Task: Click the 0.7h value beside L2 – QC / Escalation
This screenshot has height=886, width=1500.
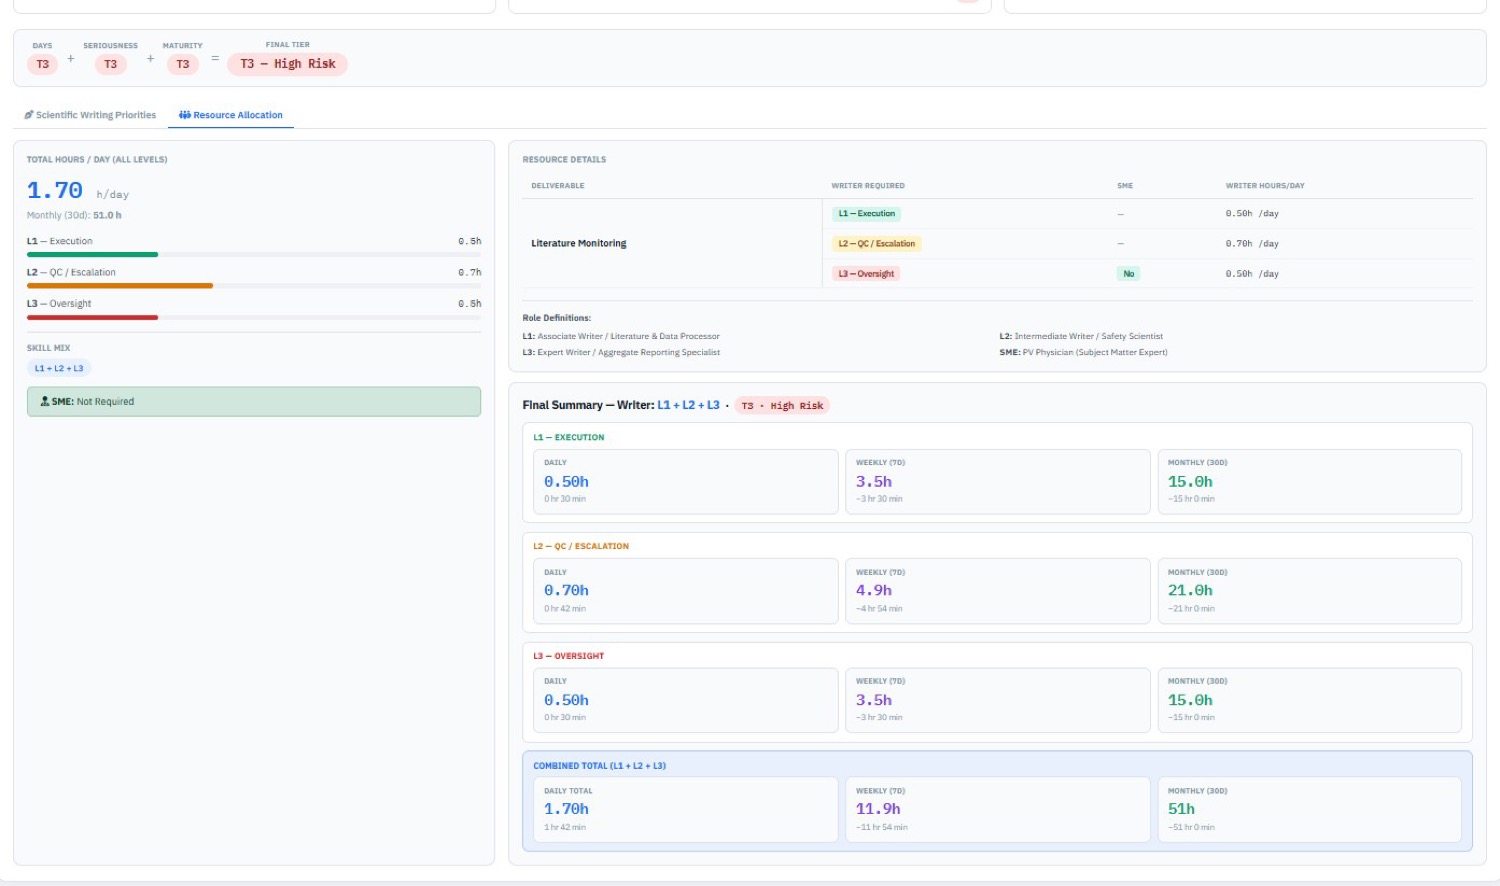Action: (470, 272)
